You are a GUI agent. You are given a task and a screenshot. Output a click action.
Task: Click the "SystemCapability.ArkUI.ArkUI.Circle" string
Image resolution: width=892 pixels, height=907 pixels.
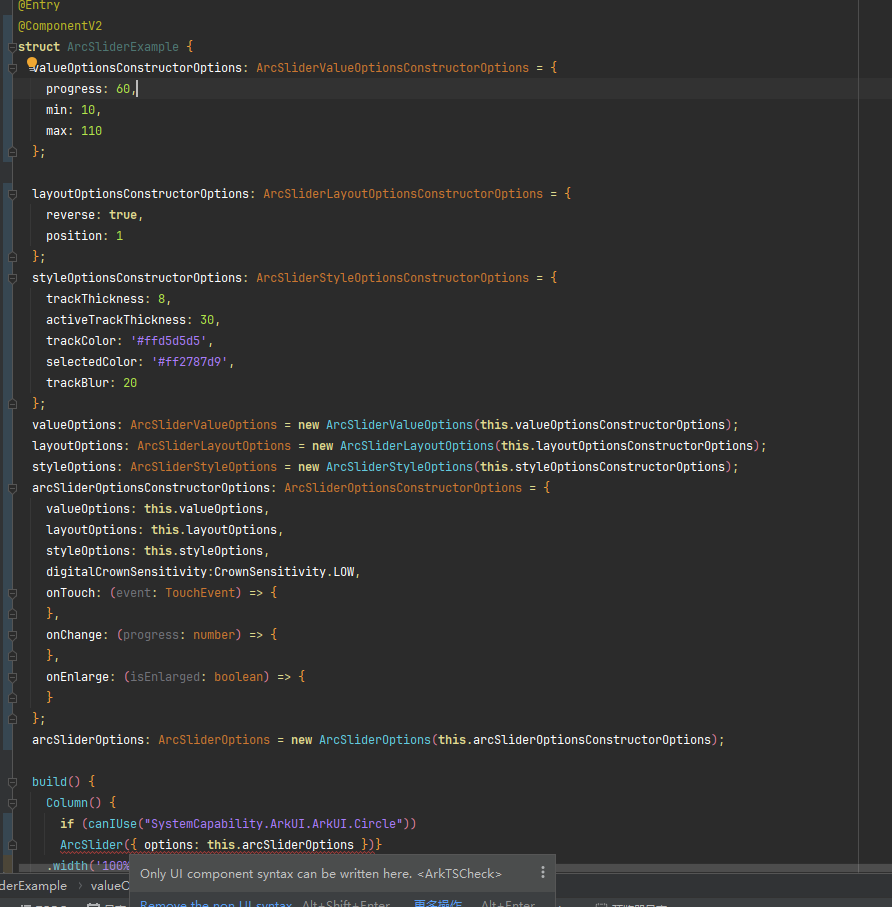point(273,824)
